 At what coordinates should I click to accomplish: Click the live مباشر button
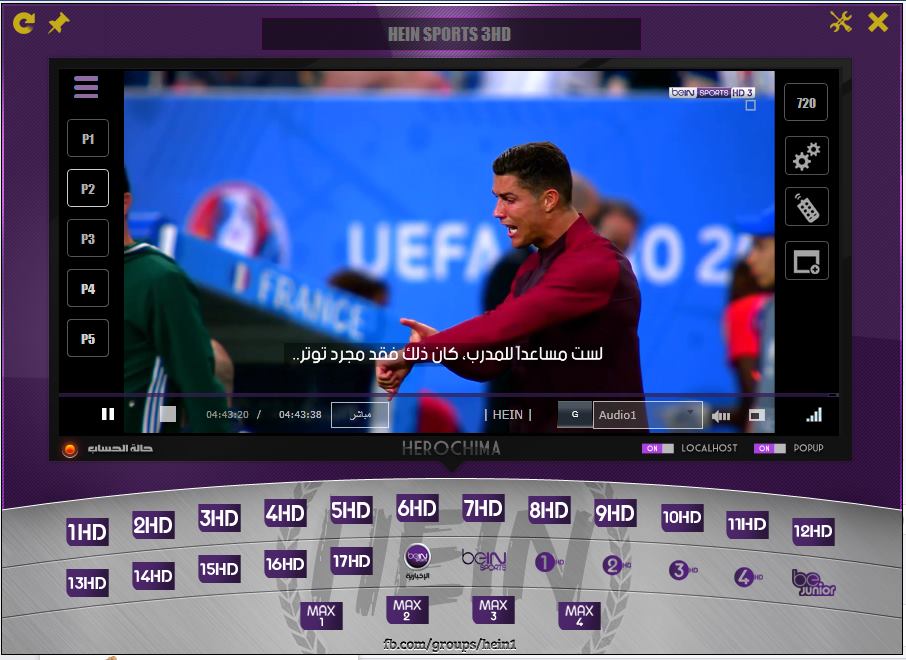pos(359,415)
